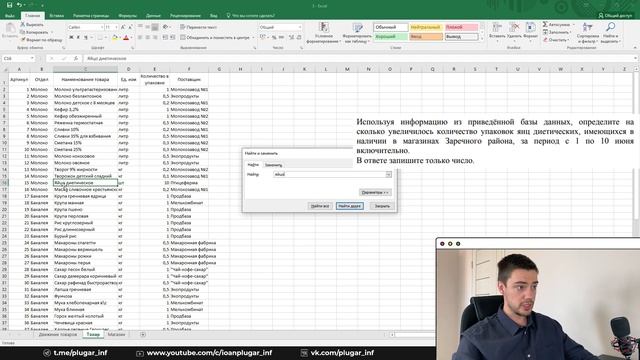
Task: Open Sort and Filter (Сортировка и фильтр)
Action: click(x=588, y=33)
